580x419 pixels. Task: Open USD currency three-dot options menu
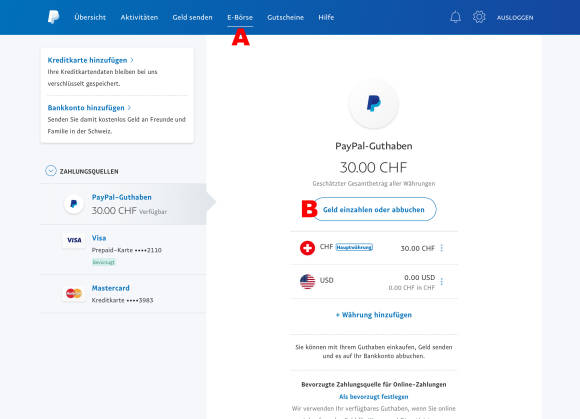click(442, 282)
